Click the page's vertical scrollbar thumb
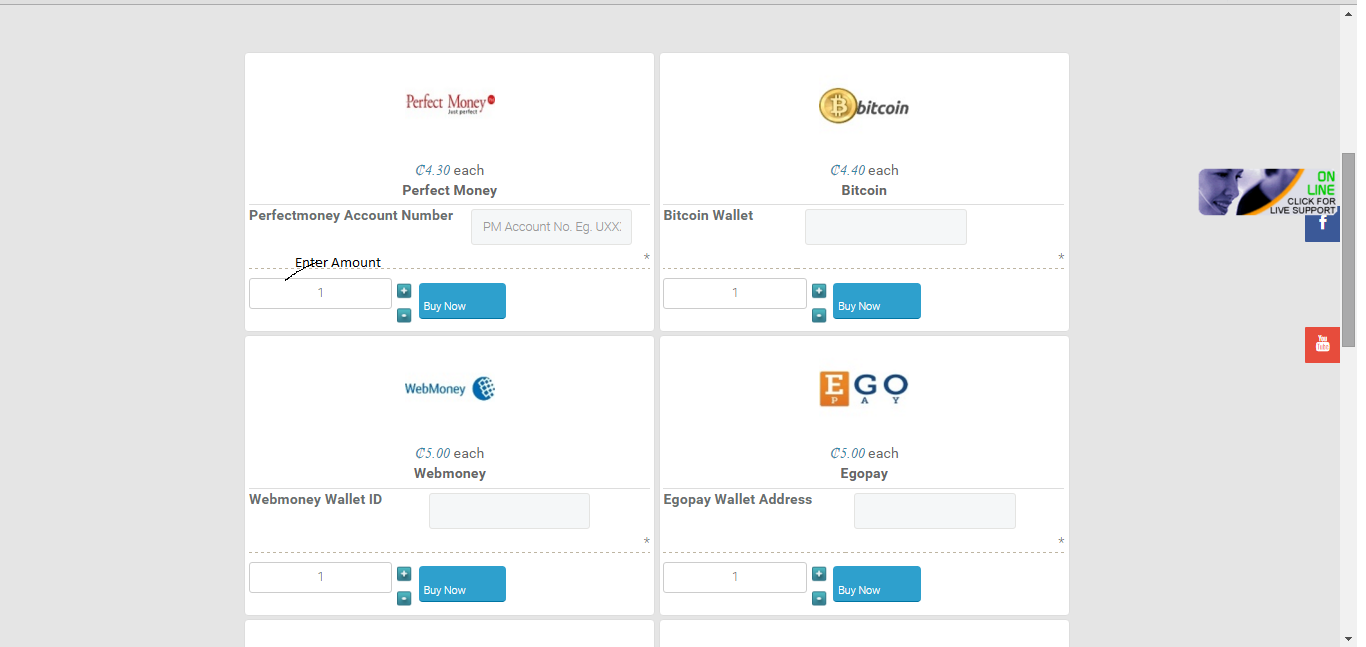This screenshot has height=647, width=1366. click(x=1348, y=250)
